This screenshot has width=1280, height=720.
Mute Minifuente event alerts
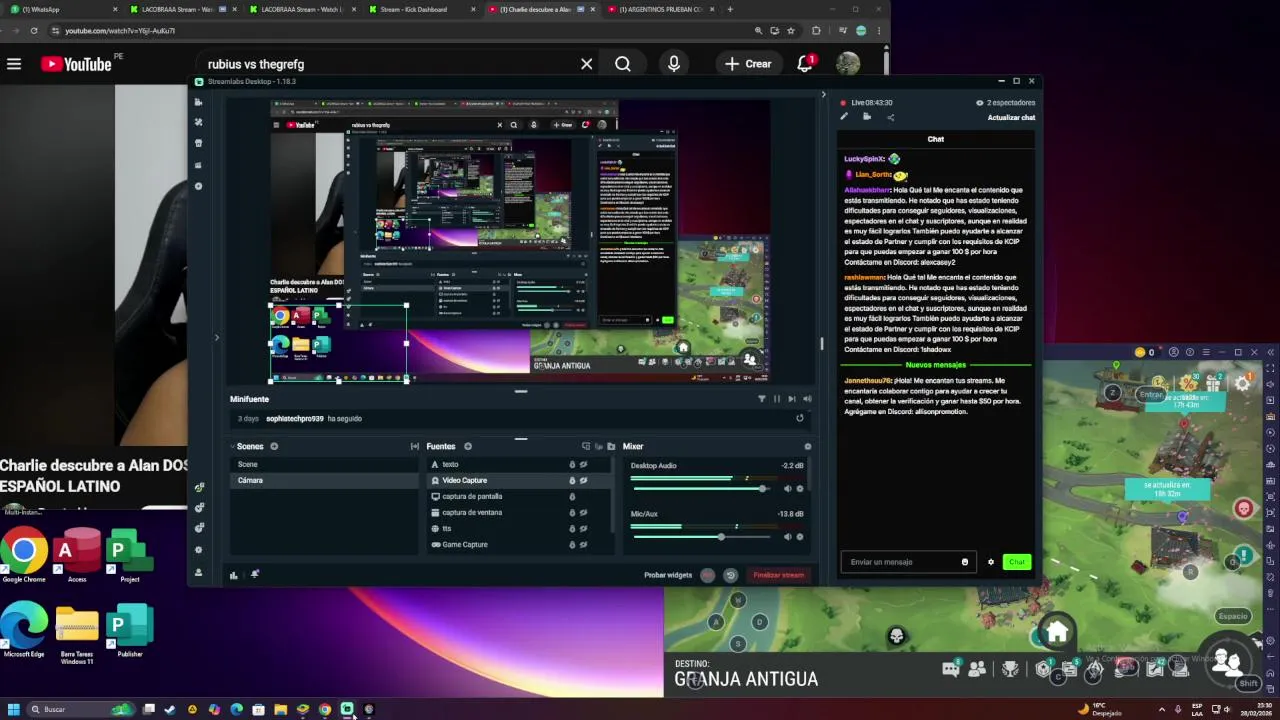(807, 399)
